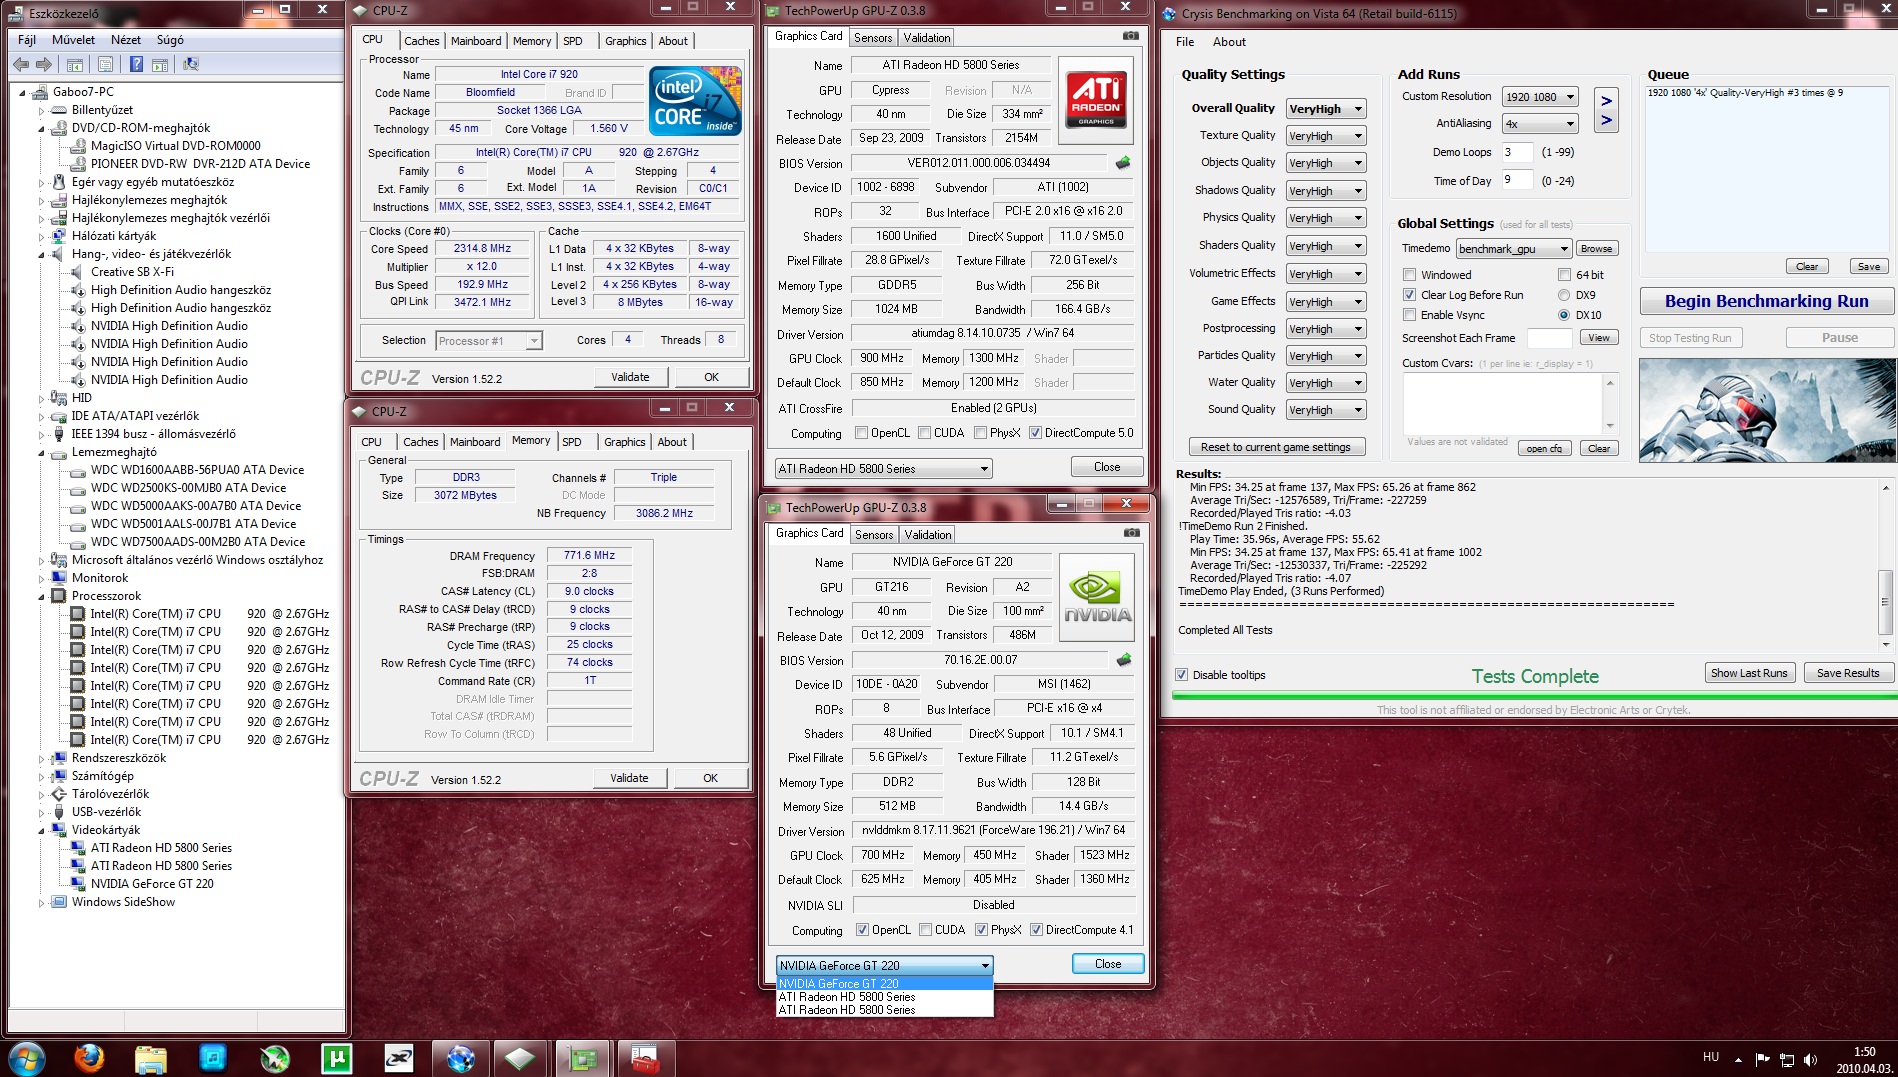
Task: Click the Intel Core i7 logo in CPU-Z
Action: 695,100
